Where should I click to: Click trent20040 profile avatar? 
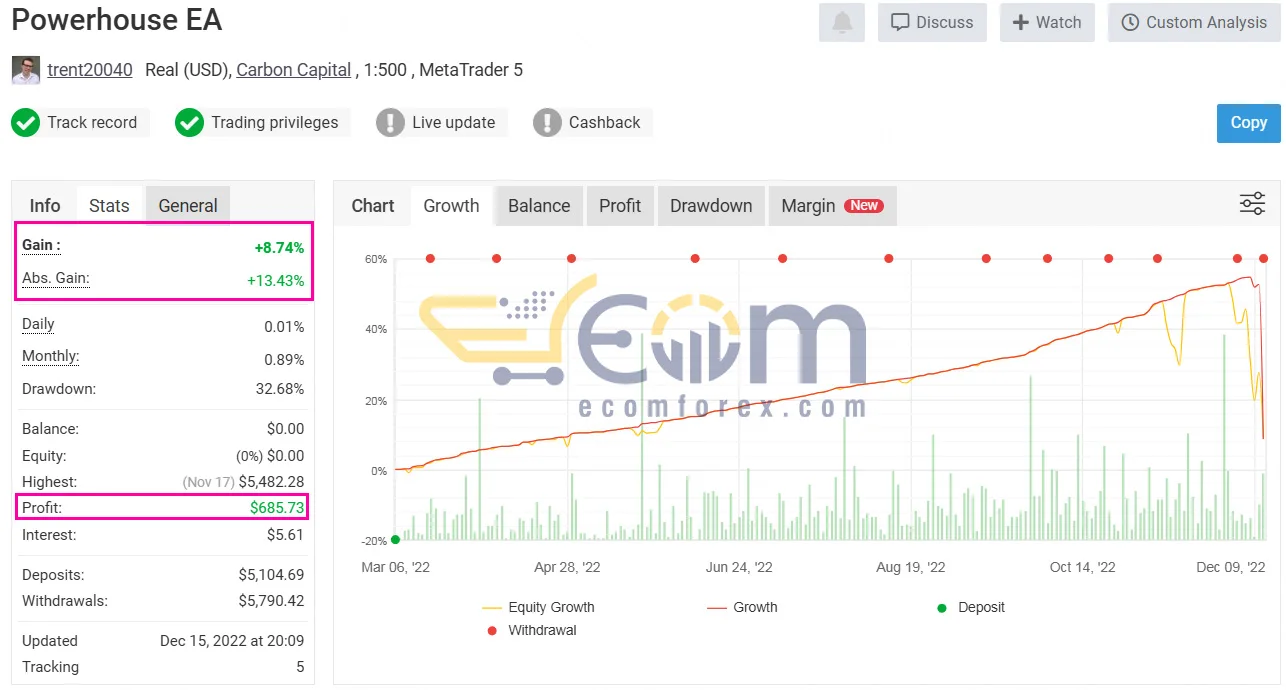(x=26, y=70)
